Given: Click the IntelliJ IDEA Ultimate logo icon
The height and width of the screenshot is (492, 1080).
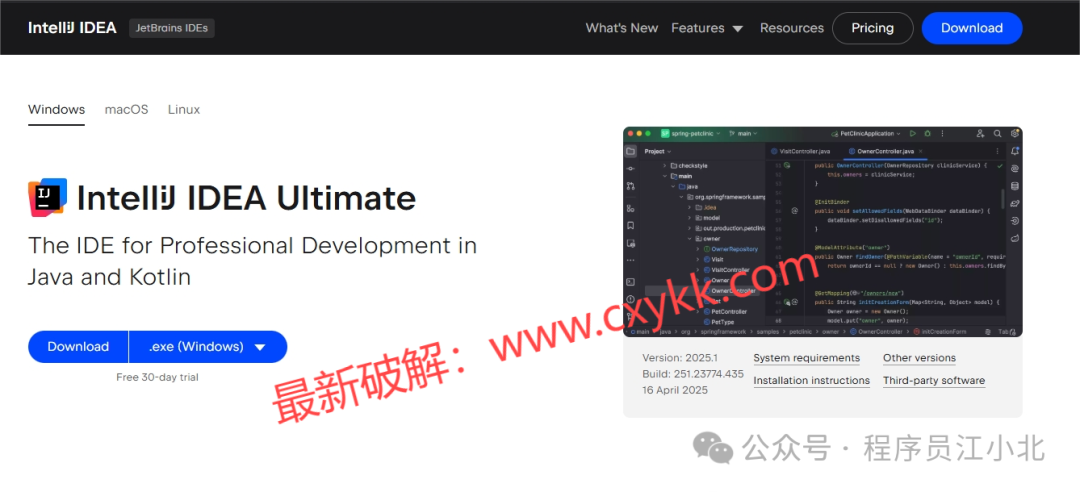Looking at the screenshot, I should (48, 198).
